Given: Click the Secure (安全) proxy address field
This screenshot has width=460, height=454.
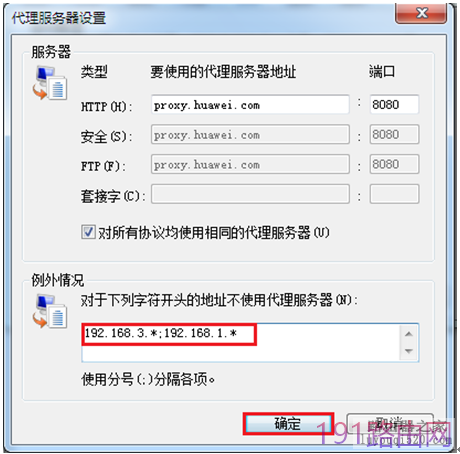Looking at the screenshot, I should [250, 134].
